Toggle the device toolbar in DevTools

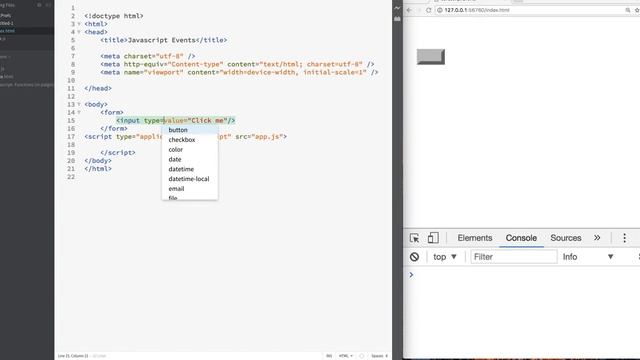click(x=433, y=238)
